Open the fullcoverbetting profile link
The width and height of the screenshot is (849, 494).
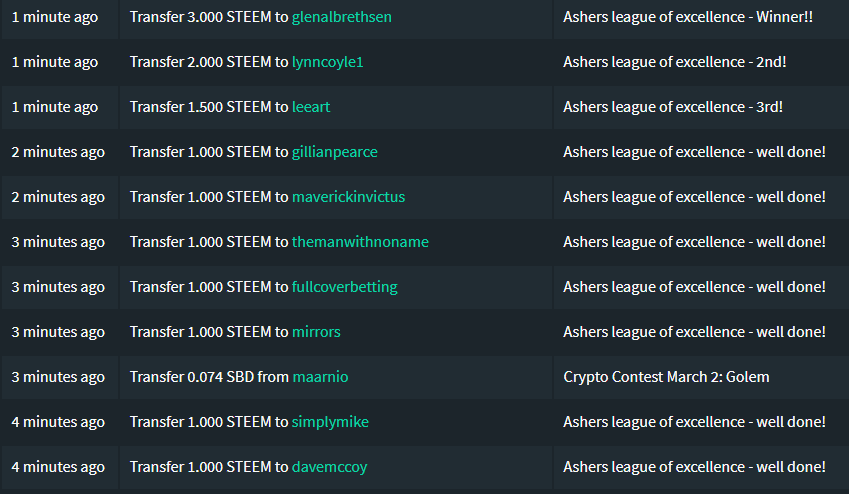pos(344,287)
